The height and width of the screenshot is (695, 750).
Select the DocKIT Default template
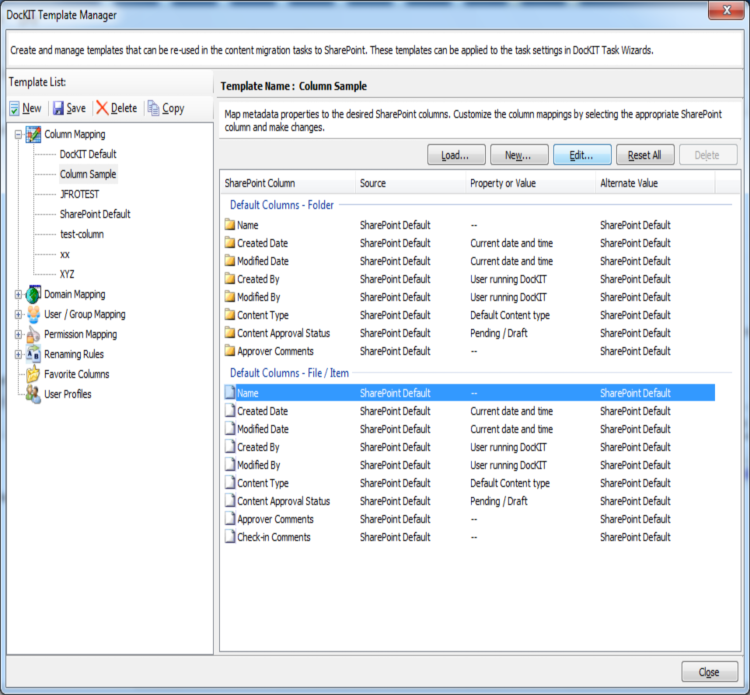coord(88,154)
